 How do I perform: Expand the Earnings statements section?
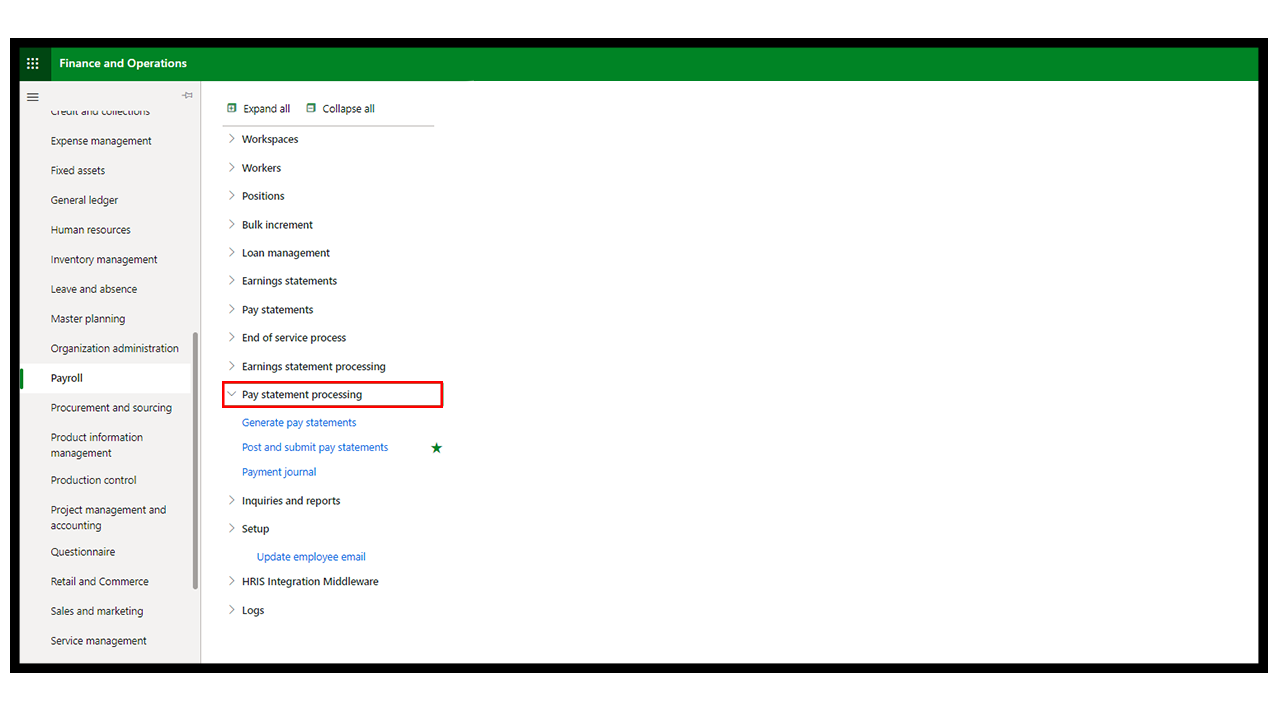pos(232,281)
